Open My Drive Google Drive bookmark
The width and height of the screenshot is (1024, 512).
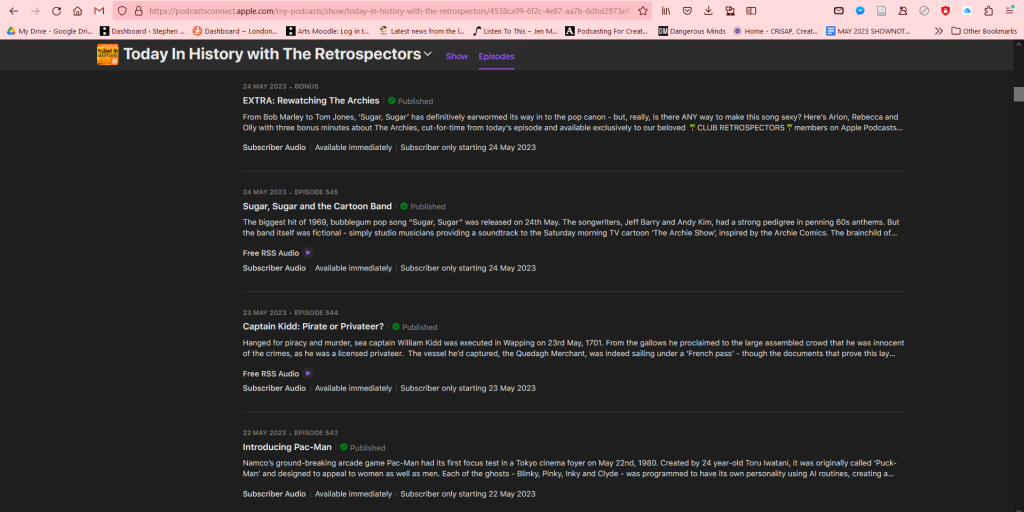(50, 31)
